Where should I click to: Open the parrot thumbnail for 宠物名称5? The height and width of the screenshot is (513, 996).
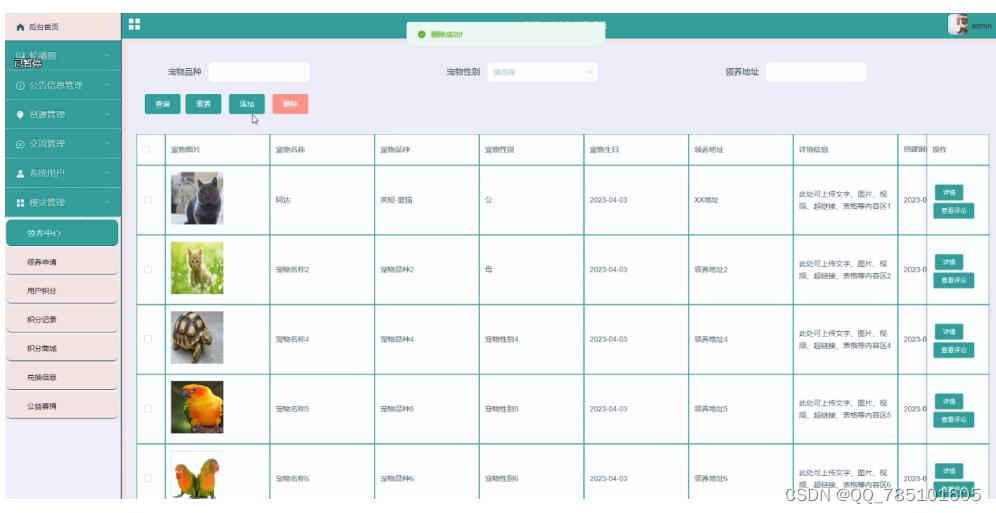[197, 407]
